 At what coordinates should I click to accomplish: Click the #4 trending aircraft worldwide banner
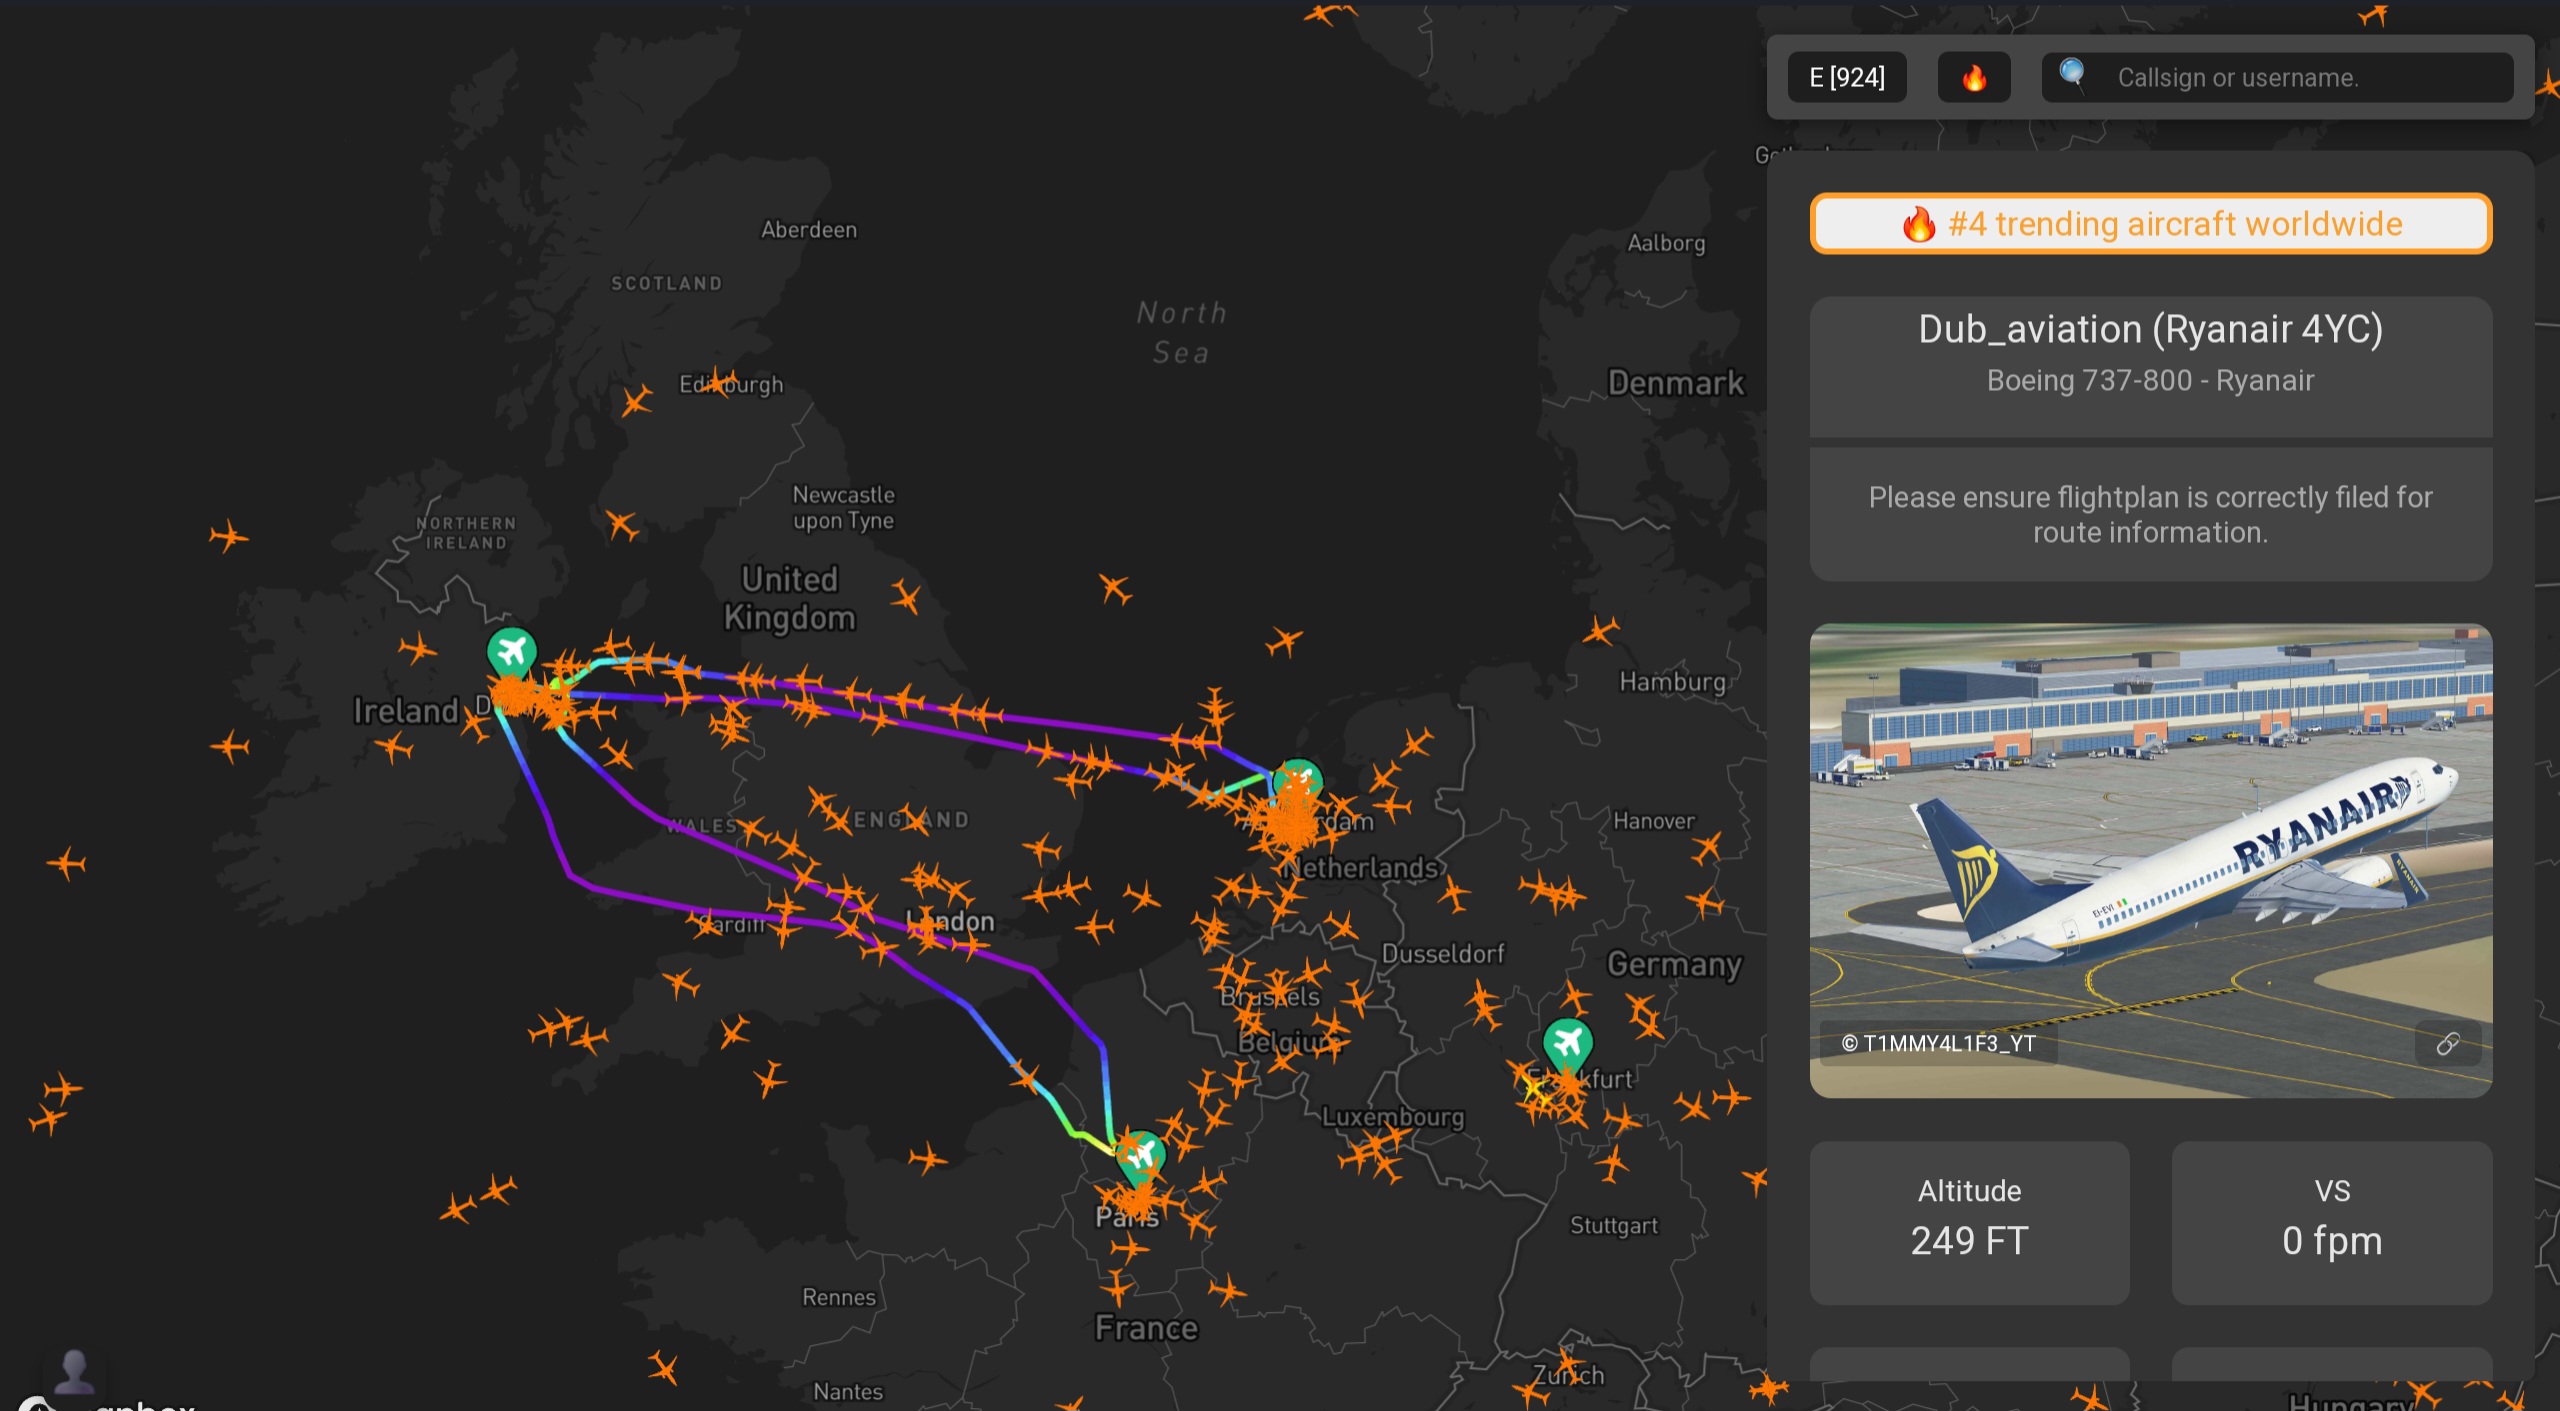[2150, 224]
